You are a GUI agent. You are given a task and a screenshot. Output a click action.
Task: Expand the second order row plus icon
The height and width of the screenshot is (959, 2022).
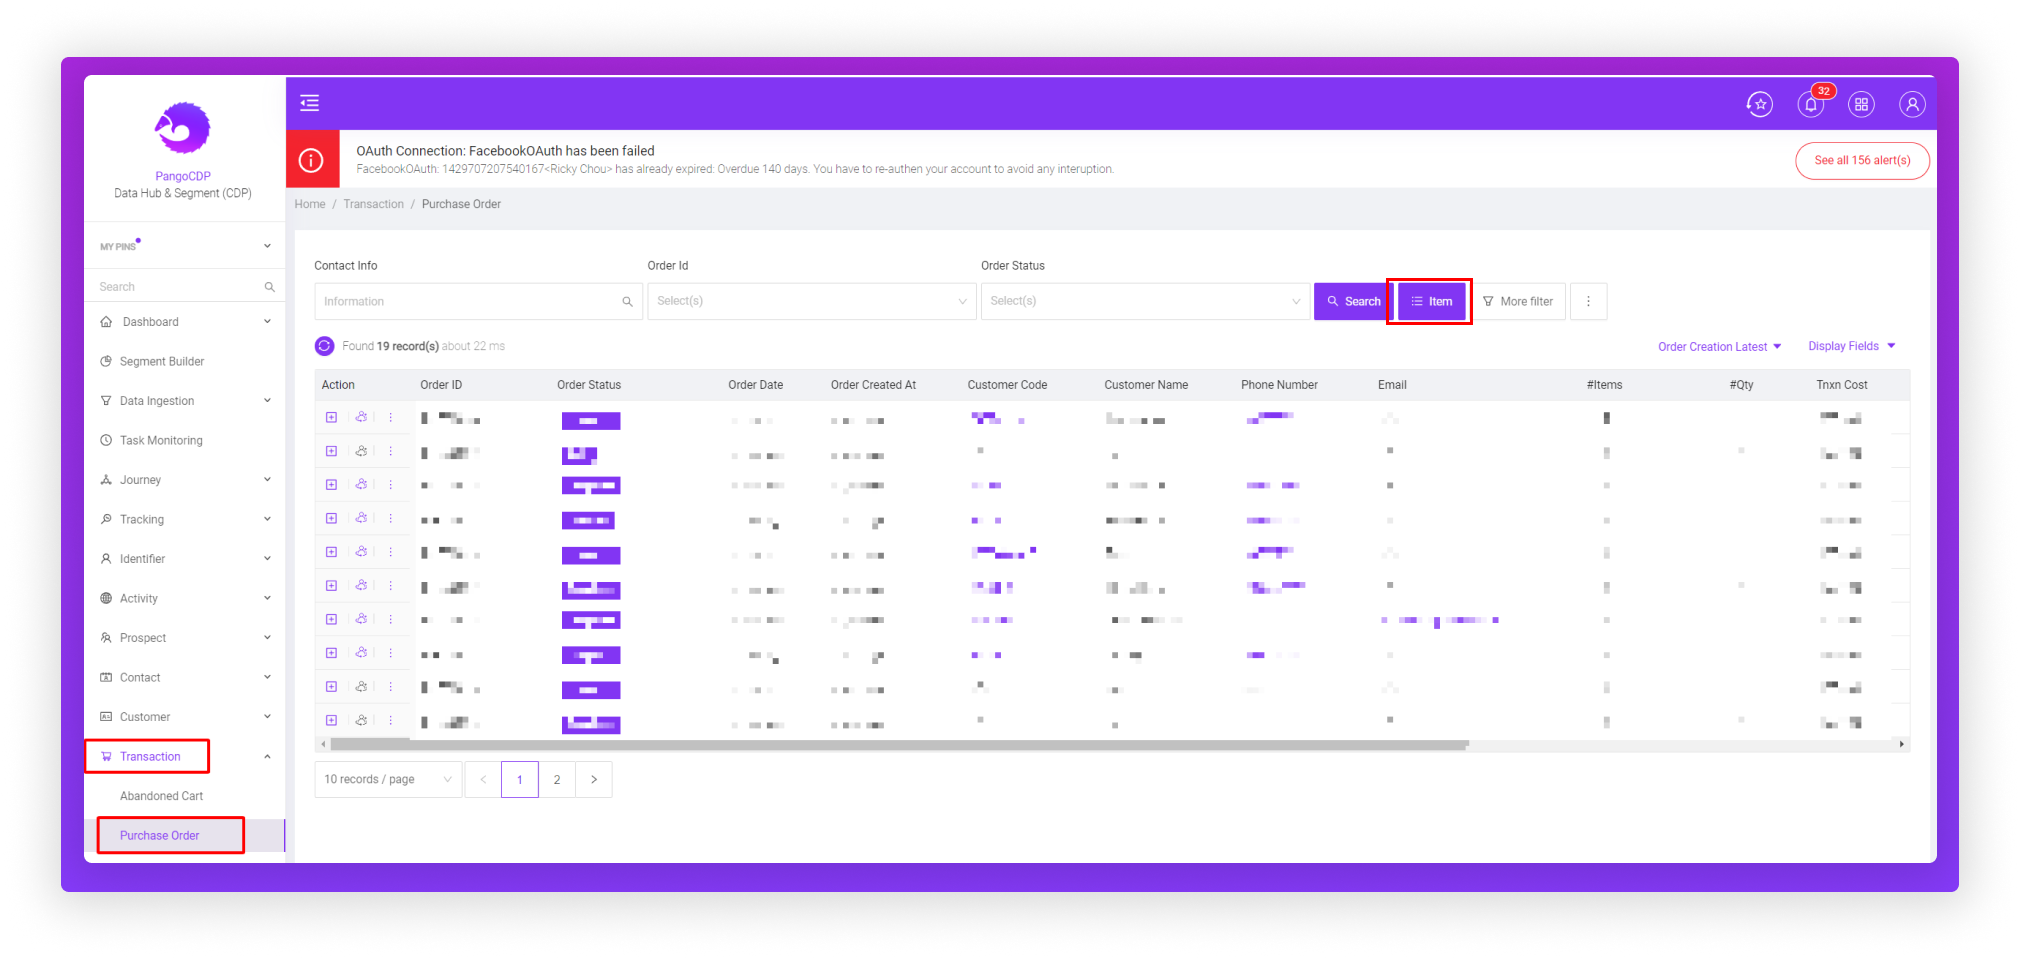click(331, 451)
